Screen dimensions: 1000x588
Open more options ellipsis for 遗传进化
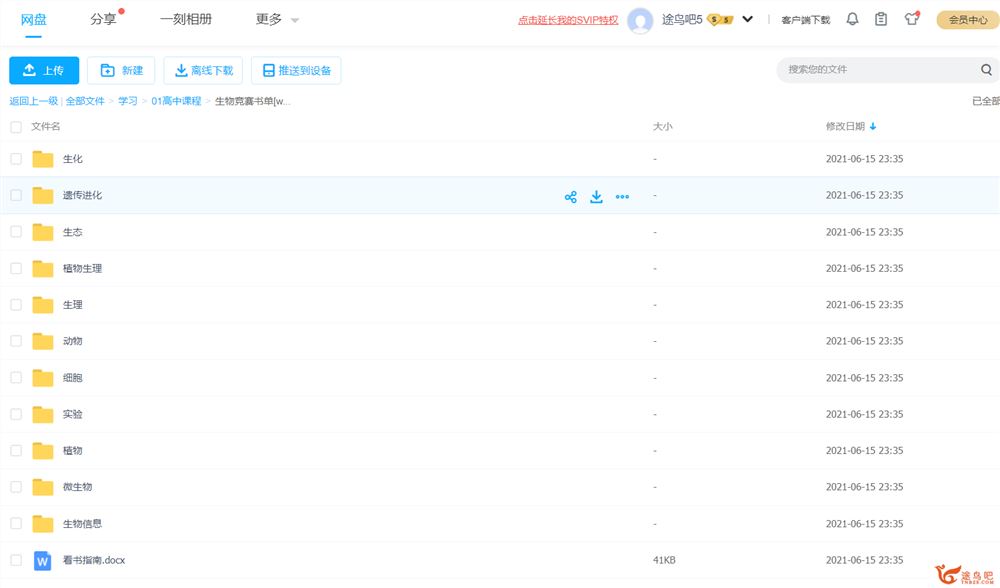tap(622, 197)
